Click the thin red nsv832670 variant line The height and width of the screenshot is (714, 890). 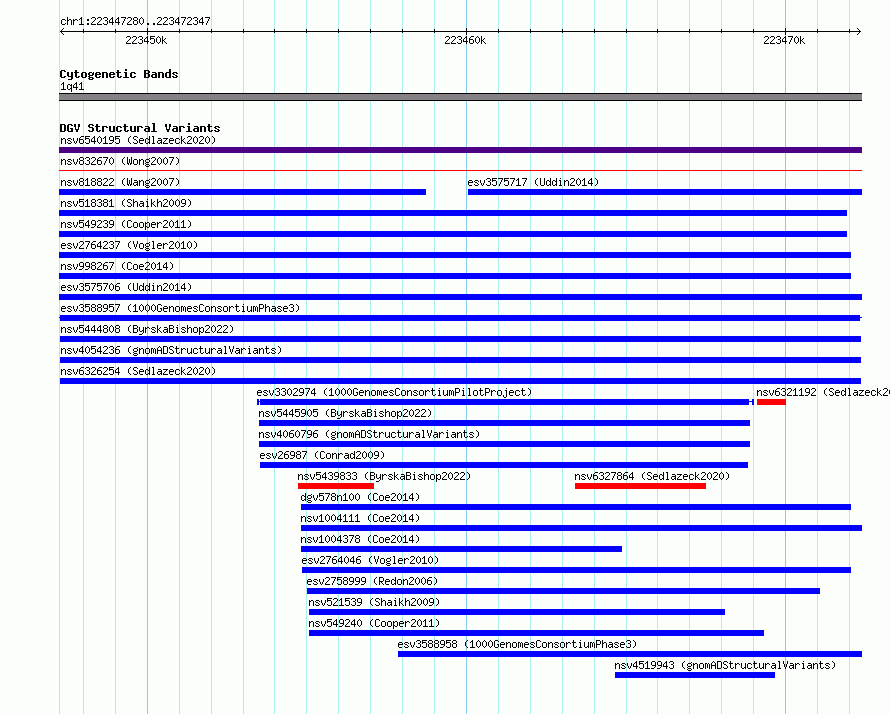tap(460, 170)
